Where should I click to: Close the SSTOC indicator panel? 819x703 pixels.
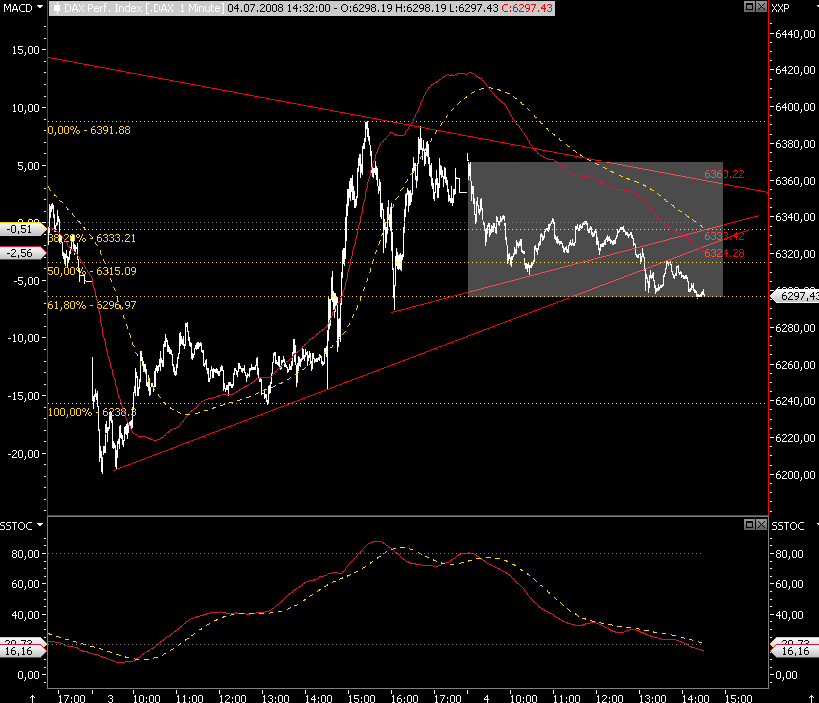pos(761,524)
